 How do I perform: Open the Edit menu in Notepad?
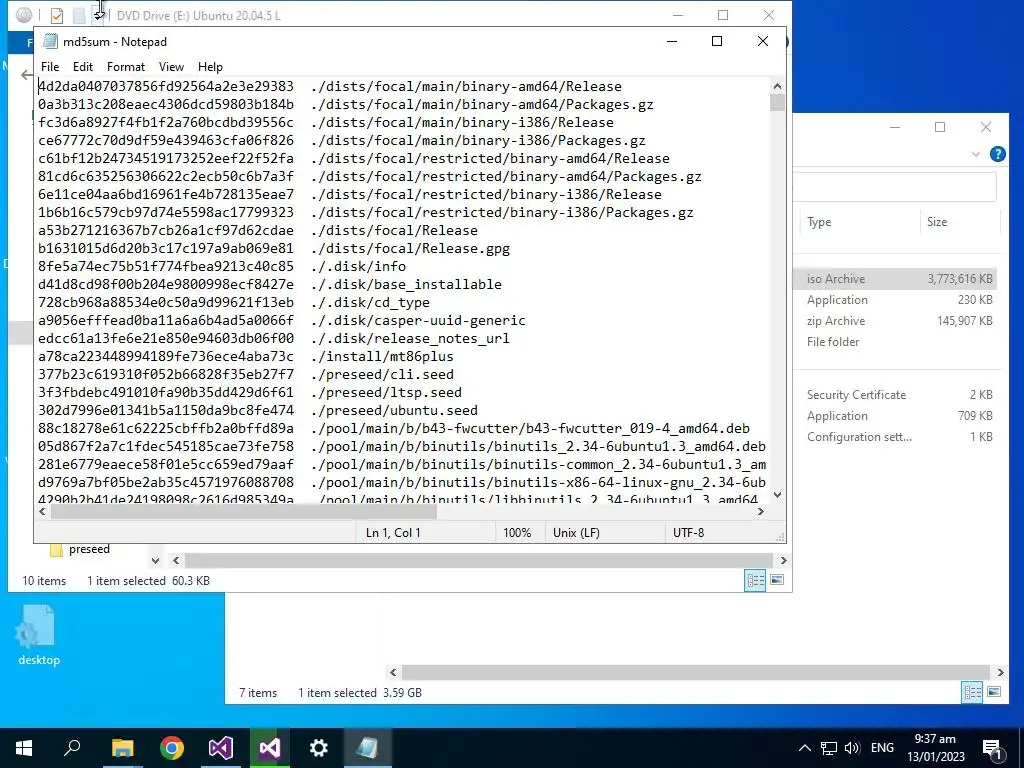(83, 67)
